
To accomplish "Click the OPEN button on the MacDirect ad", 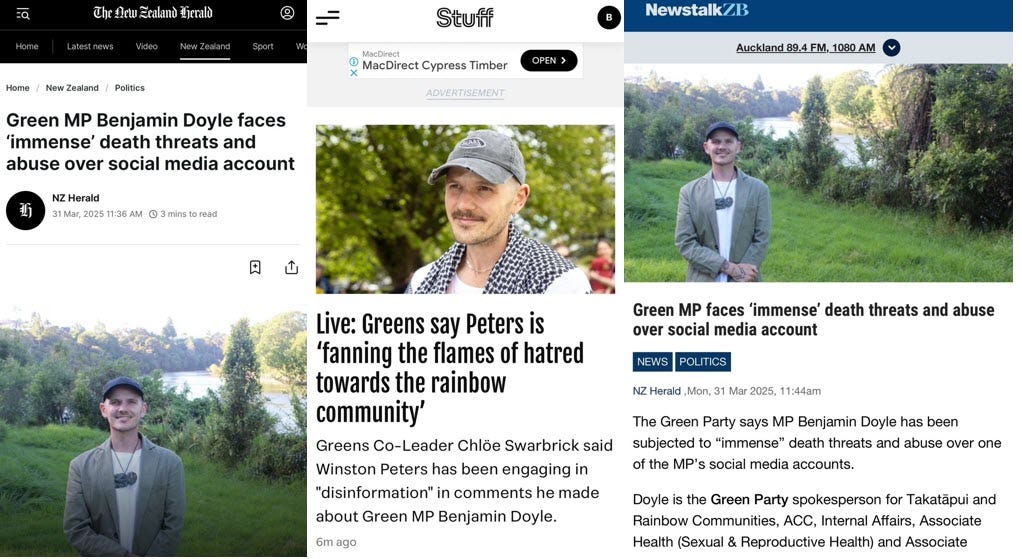I will point(549,61).
